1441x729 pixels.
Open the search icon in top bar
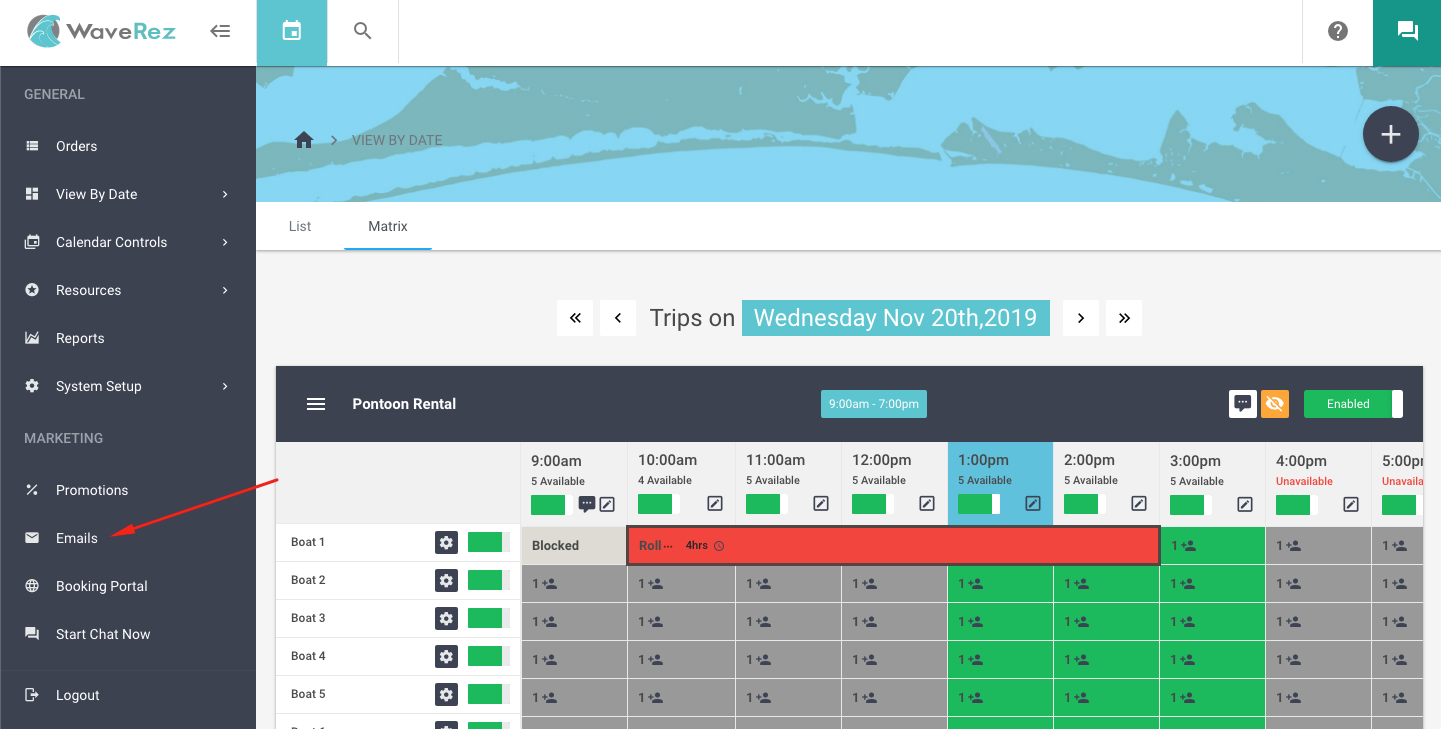pyautogui.click(x=363, y=31)
